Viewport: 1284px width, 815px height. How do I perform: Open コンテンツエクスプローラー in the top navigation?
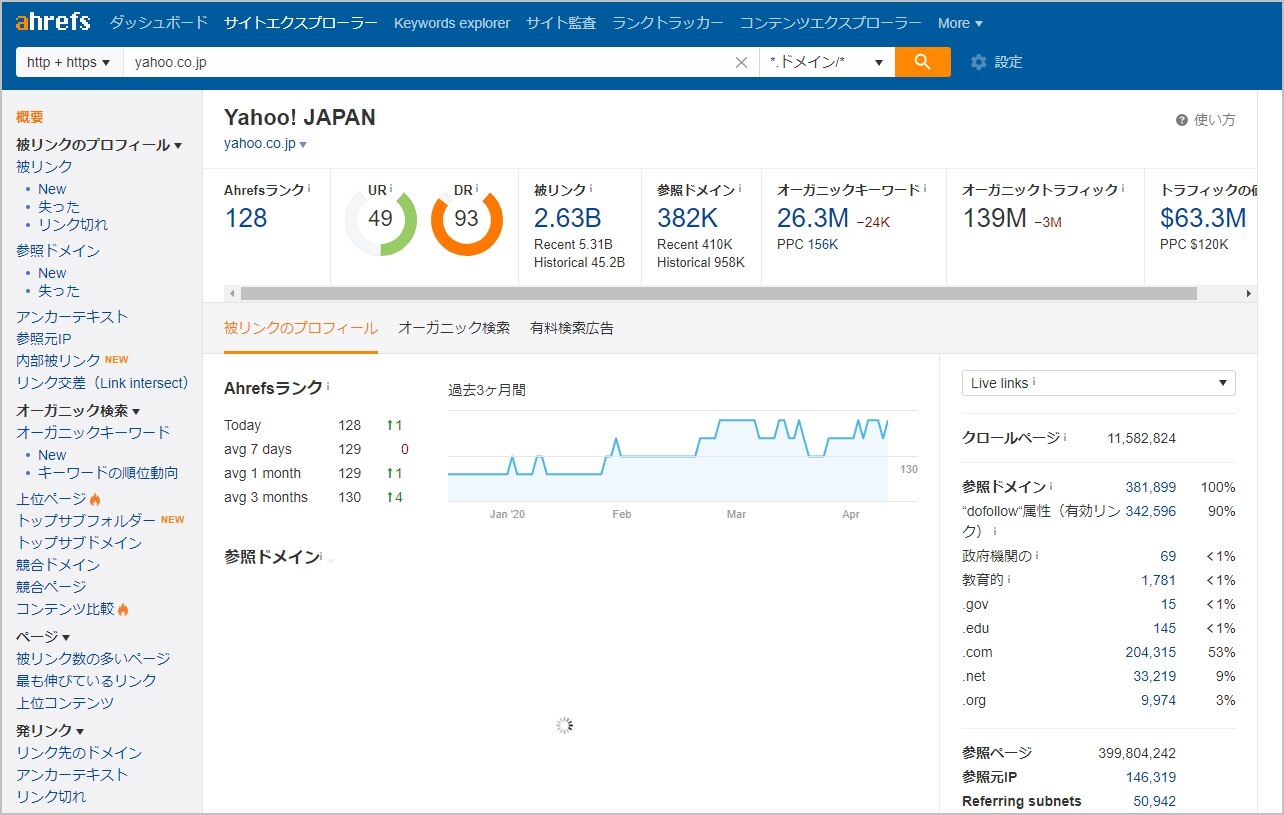pyautogui.click(x=831, y=23)
